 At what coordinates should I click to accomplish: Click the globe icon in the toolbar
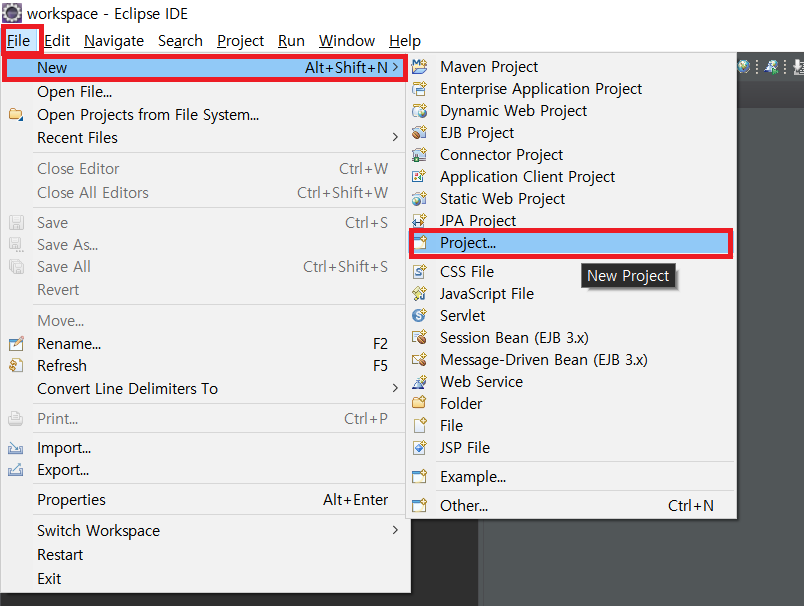(743, 67)
